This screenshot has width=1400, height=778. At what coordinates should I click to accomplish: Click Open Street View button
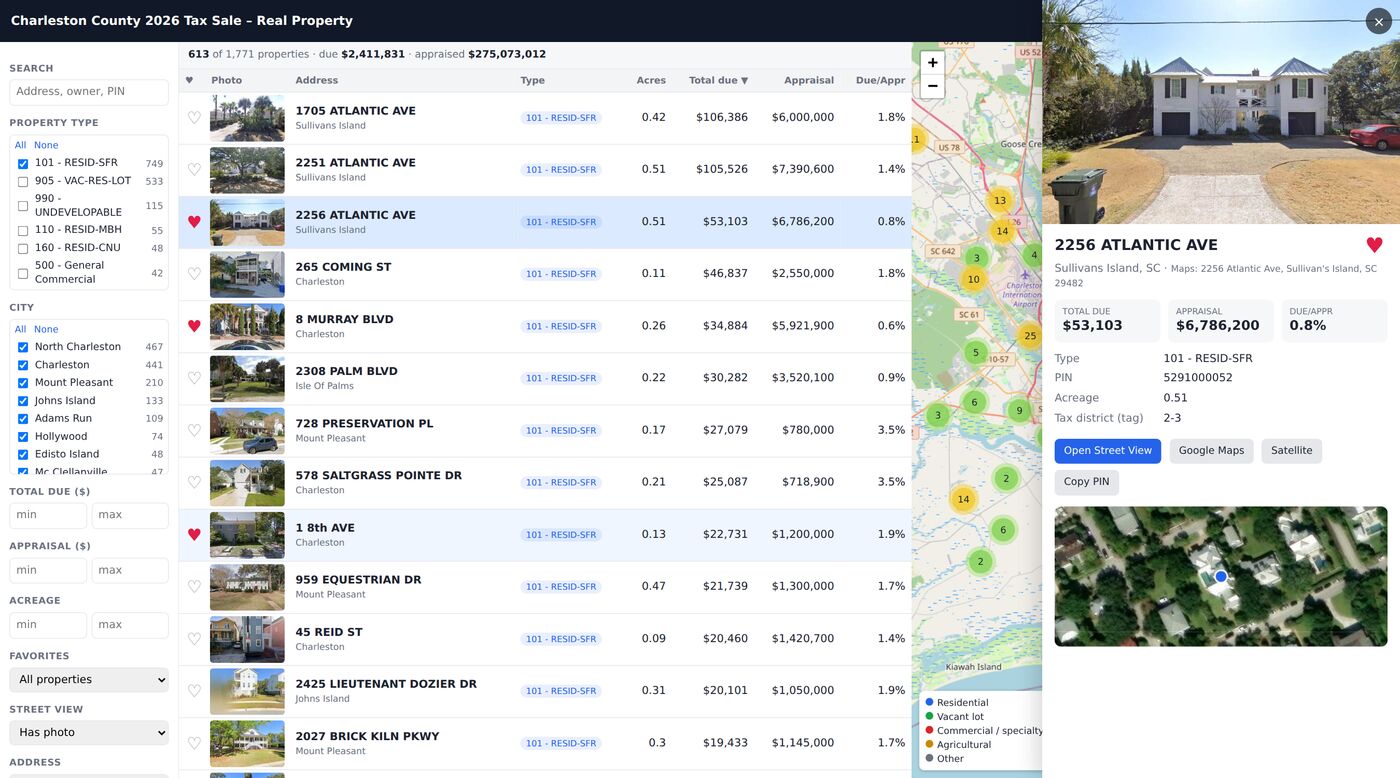click(x=1107, y=451)
